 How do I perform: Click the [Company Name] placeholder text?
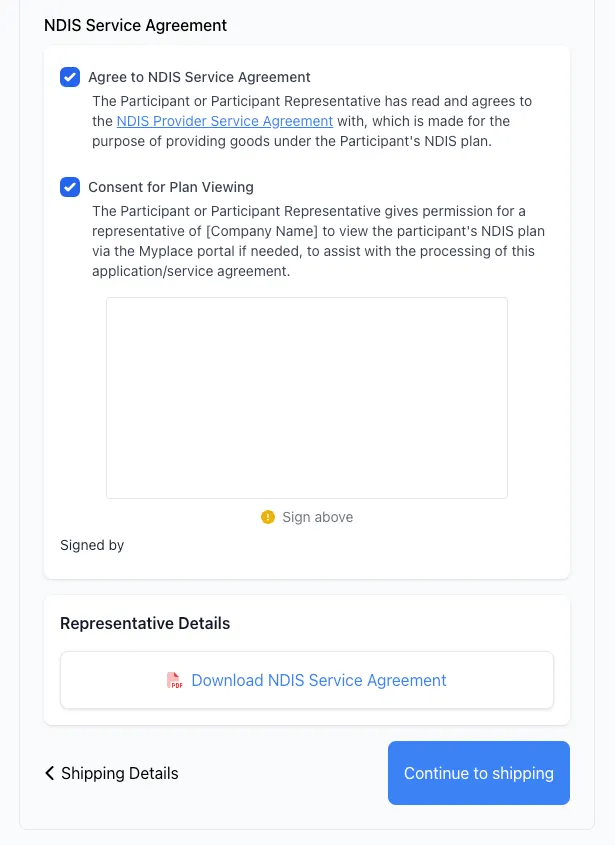(x=262, y=231)
